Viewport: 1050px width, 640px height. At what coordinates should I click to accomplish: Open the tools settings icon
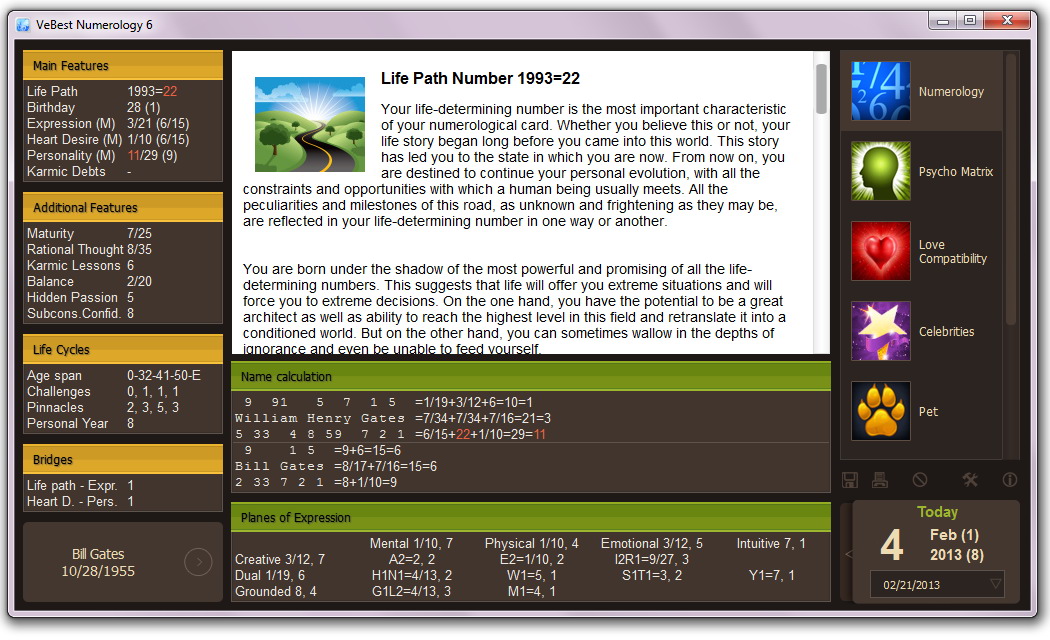pos(970,479)
